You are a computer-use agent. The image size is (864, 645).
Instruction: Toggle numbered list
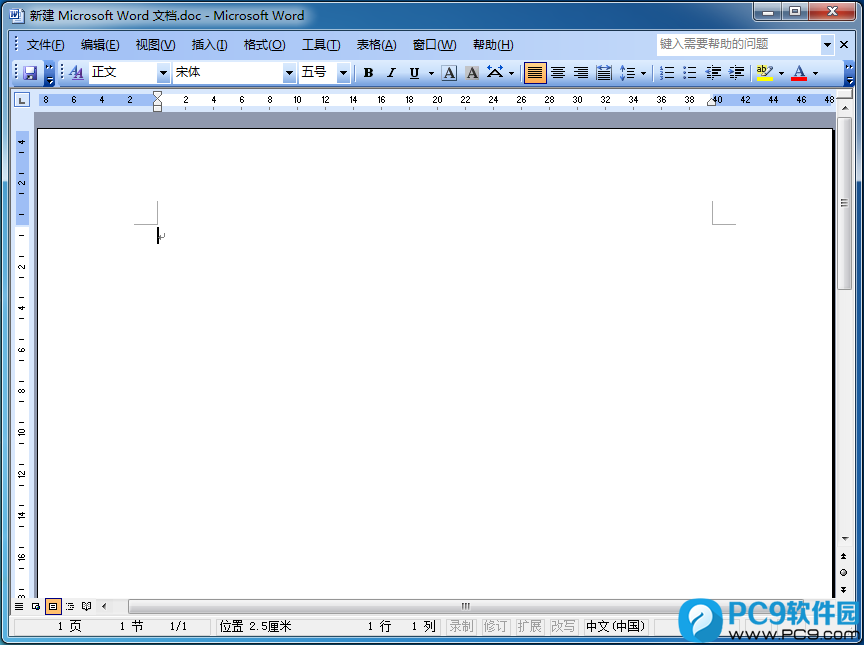pyautogui.click(x=667, y=73)
